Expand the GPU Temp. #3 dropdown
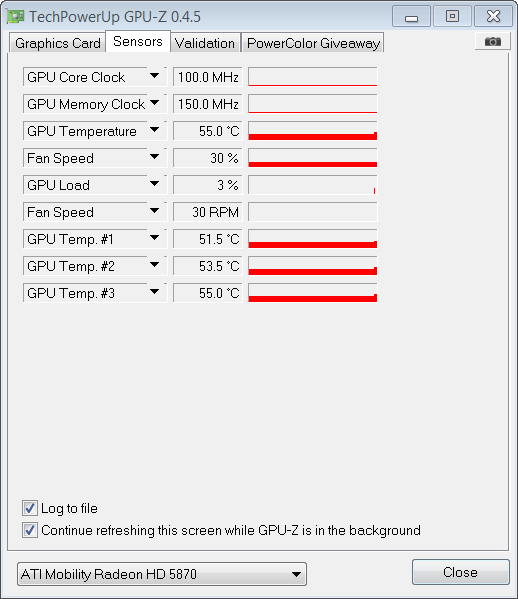The width and height of the screenshot is (518, 599). [x=154, y=292]
